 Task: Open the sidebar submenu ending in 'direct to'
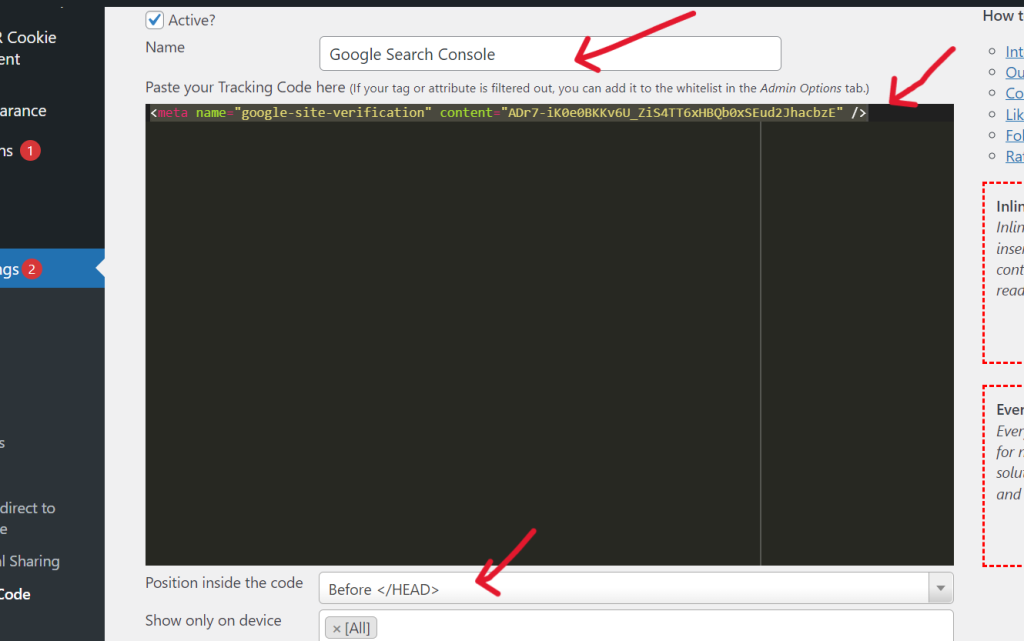pos(27,518)
